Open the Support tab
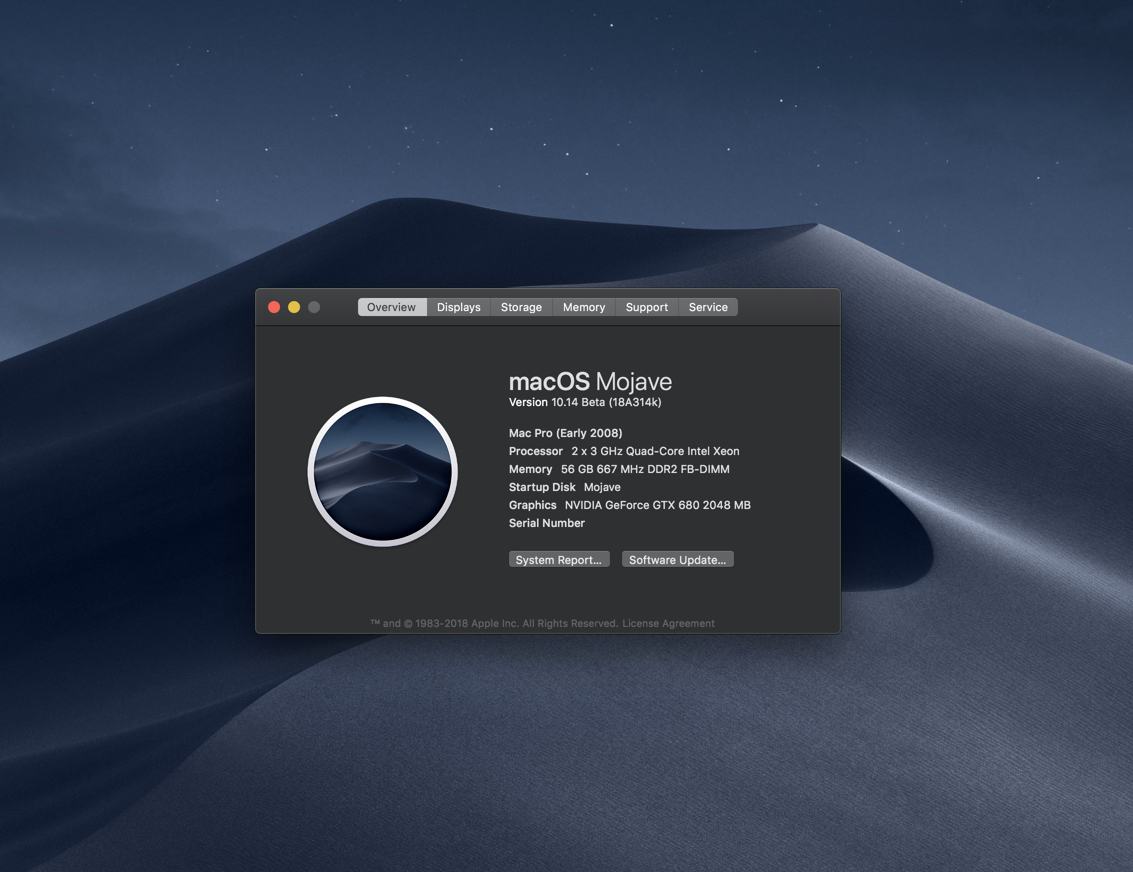The image size is (1133, 872). (x=647, y=307)
